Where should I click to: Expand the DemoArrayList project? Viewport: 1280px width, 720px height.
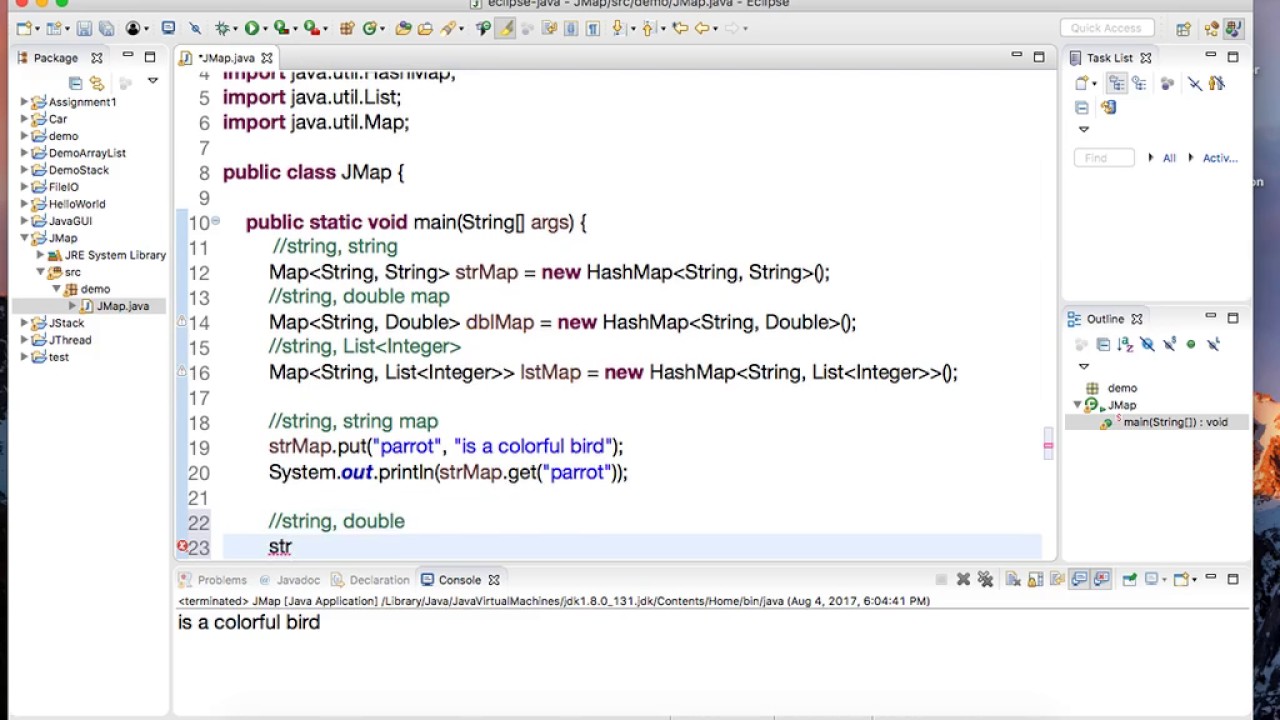tap(24, 153)
